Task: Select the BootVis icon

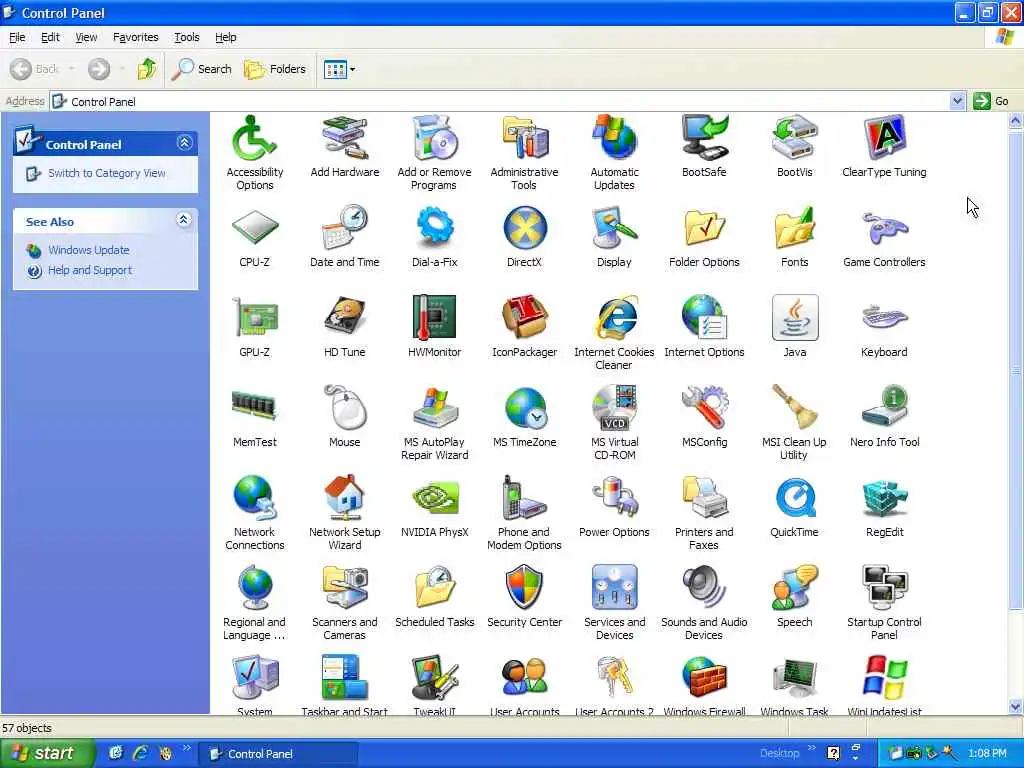Action: click(794, 138)
